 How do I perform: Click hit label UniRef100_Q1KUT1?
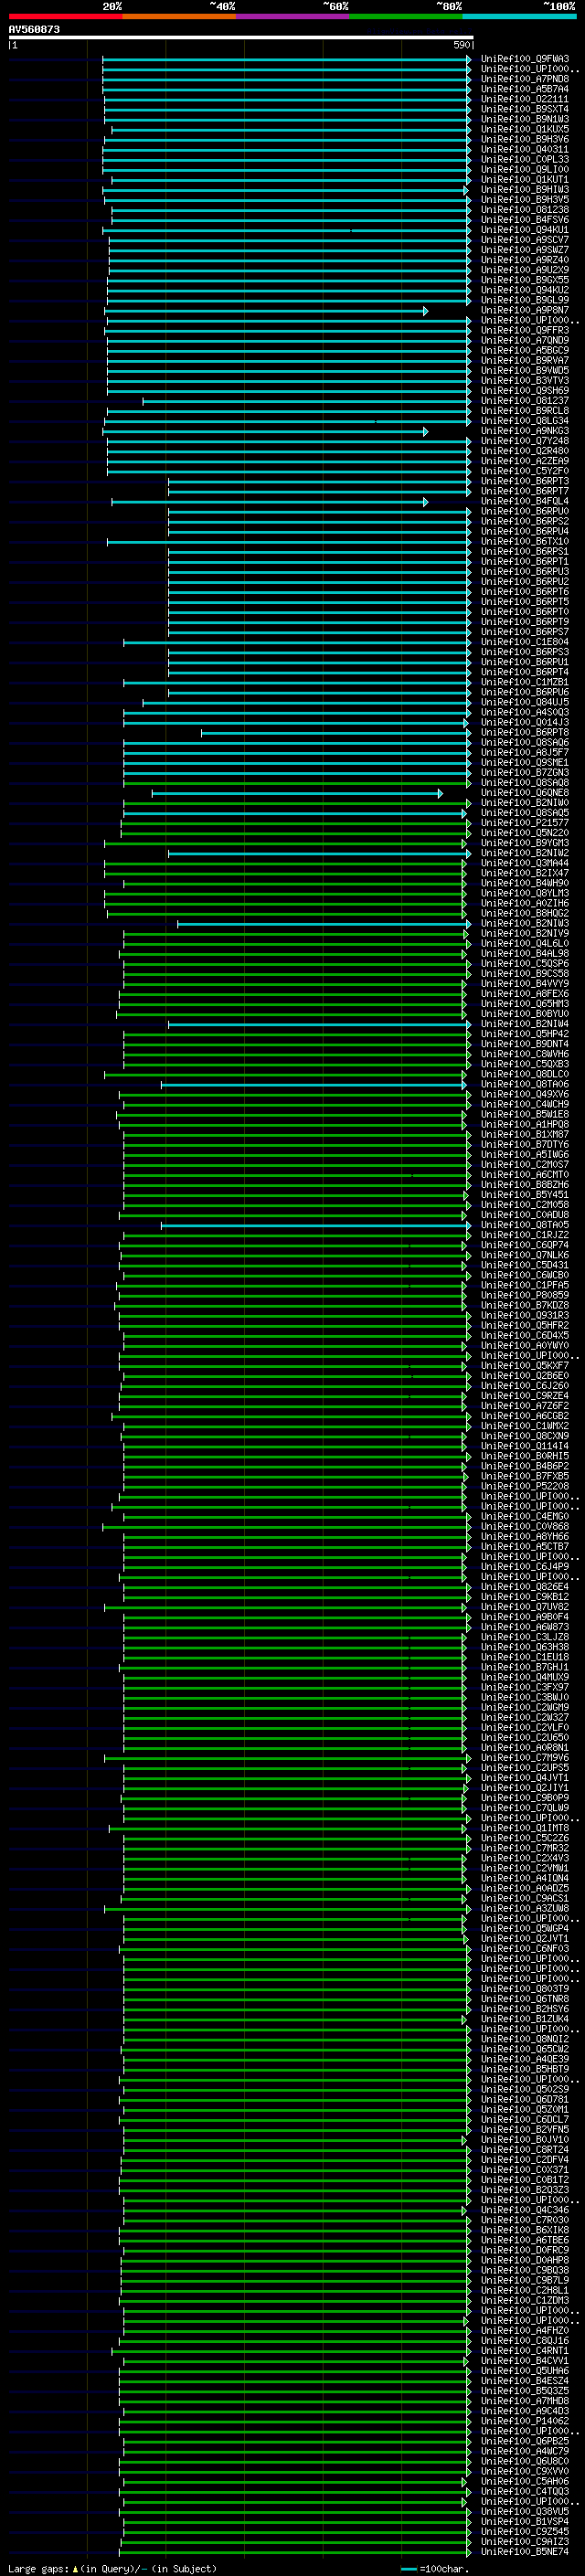click(525, 180)
